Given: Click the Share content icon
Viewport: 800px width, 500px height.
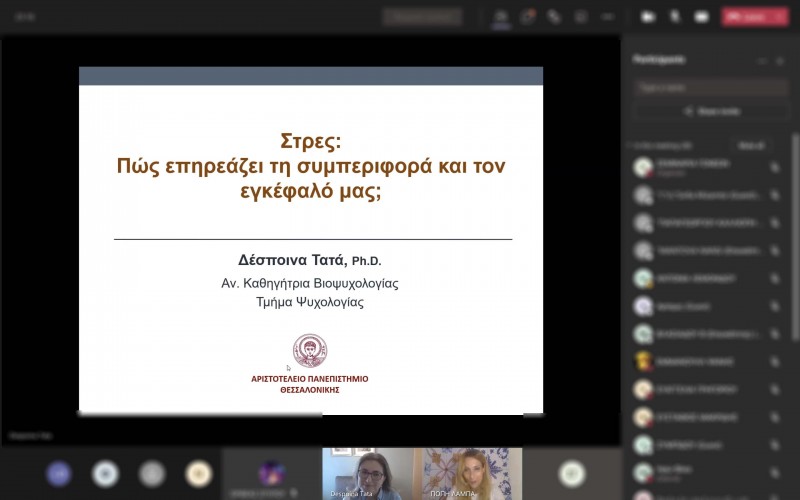Looking at the screenshot, I should 701,17.
